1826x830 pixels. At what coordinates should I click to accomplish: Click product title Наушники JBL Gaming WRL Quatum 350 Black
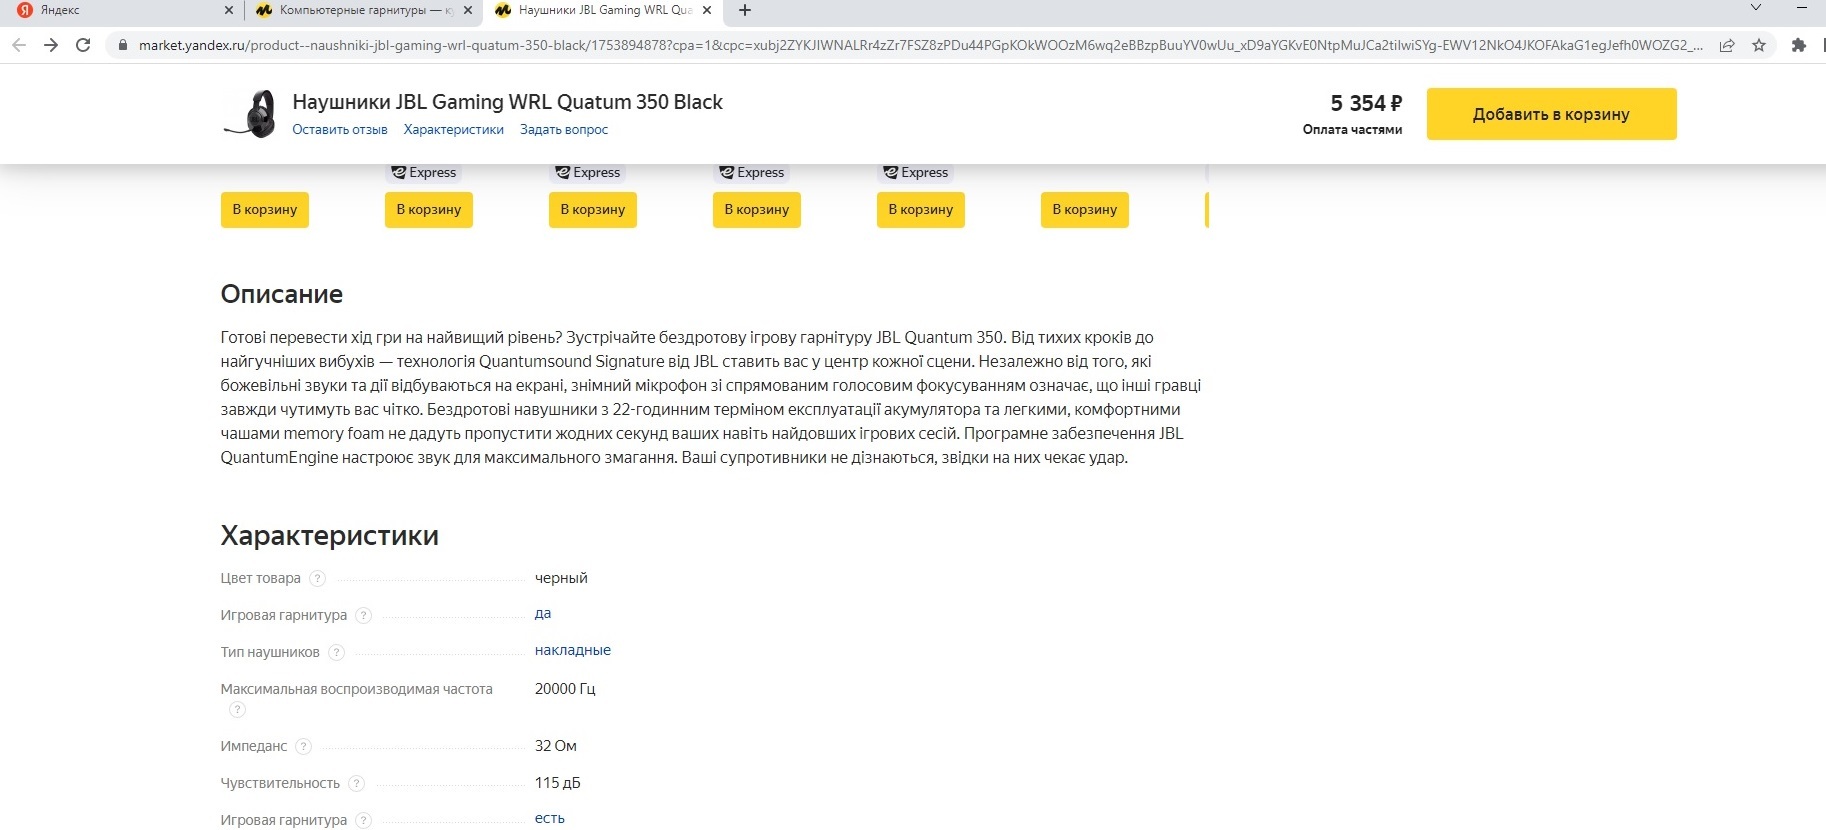point(507,102)
